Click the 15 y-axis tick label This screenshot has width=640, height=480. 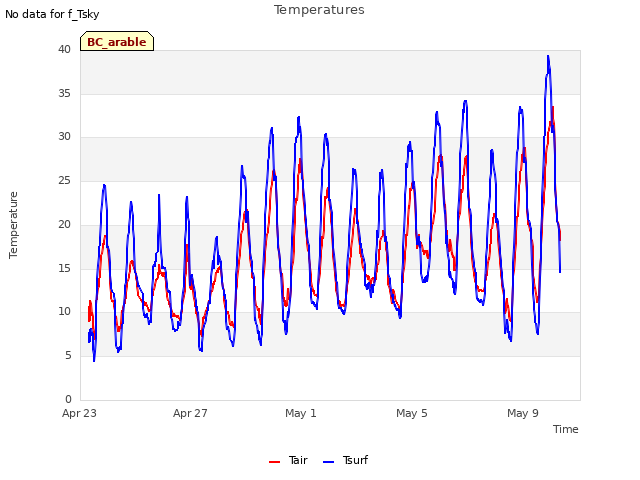coord(64,268)
